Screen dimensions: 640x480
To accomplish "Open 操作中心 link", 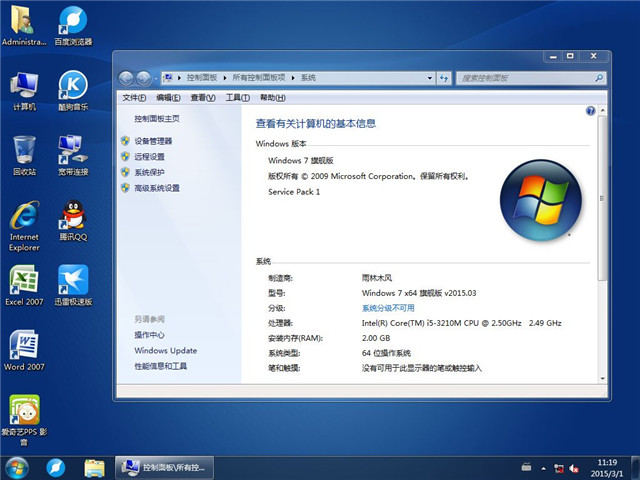I will point(149,335).
